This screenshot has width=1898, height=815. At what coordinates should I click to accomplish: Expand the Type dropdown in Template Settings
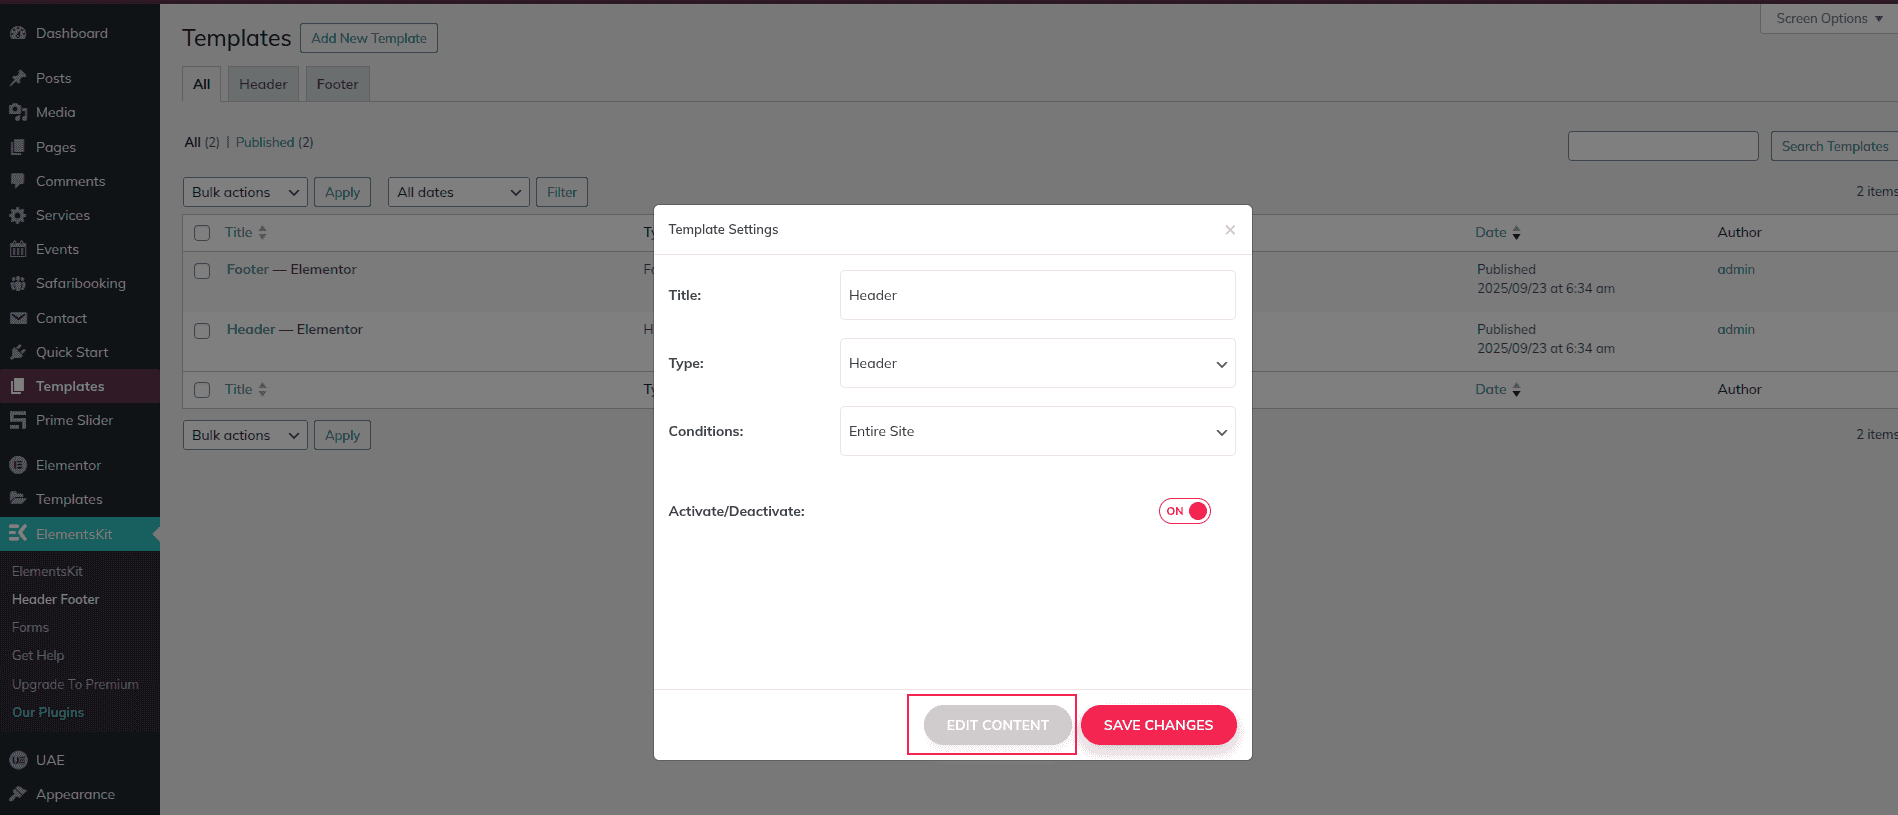coord(1037,363)
